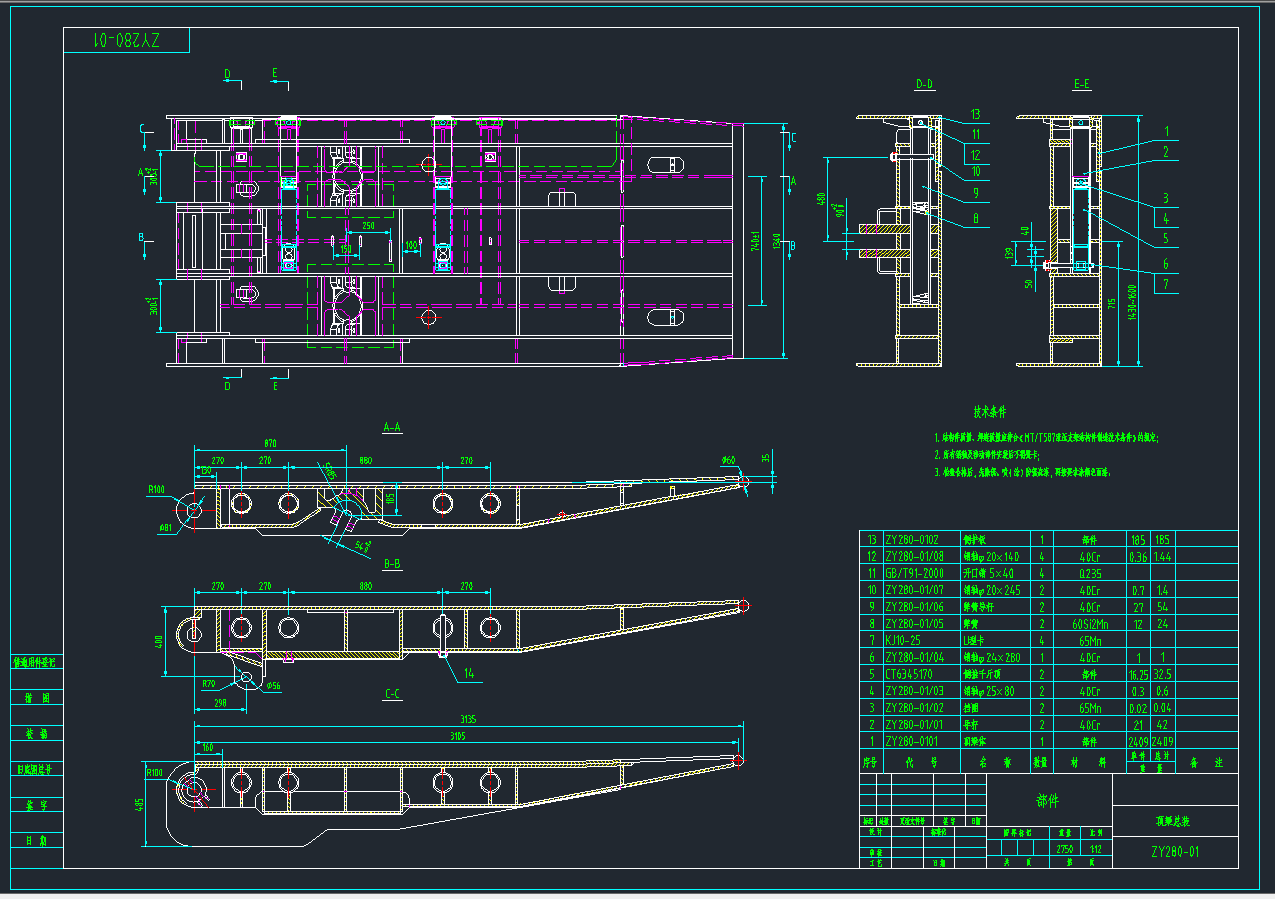1275x899 pixels.
Task: Select the "ZY280-01/08" parts list code
Action: pyautogui.click(x=914, y=556)
